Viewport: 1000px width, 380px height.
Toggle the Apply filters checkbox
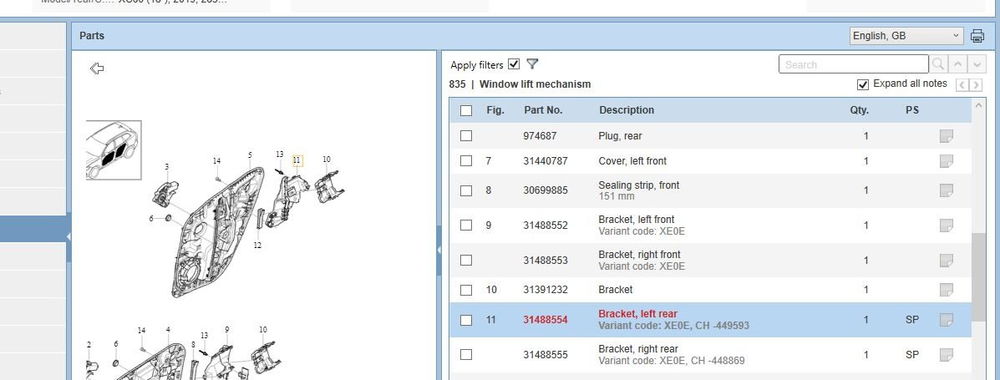[x=514, y=64]
